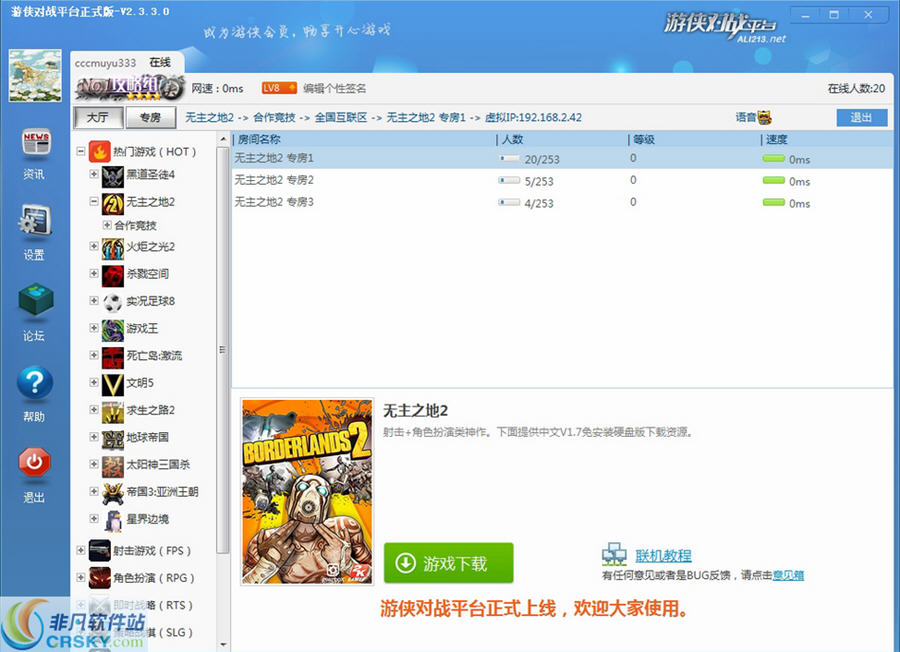Click the 角色扮演 RPG category icon

pos(99,578)
